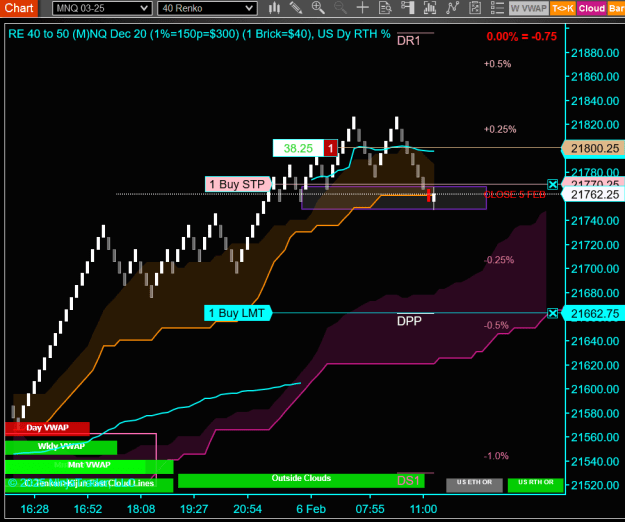Click the 16:28 time axis label
625x522 pixels.
click(x=35, y=509)
